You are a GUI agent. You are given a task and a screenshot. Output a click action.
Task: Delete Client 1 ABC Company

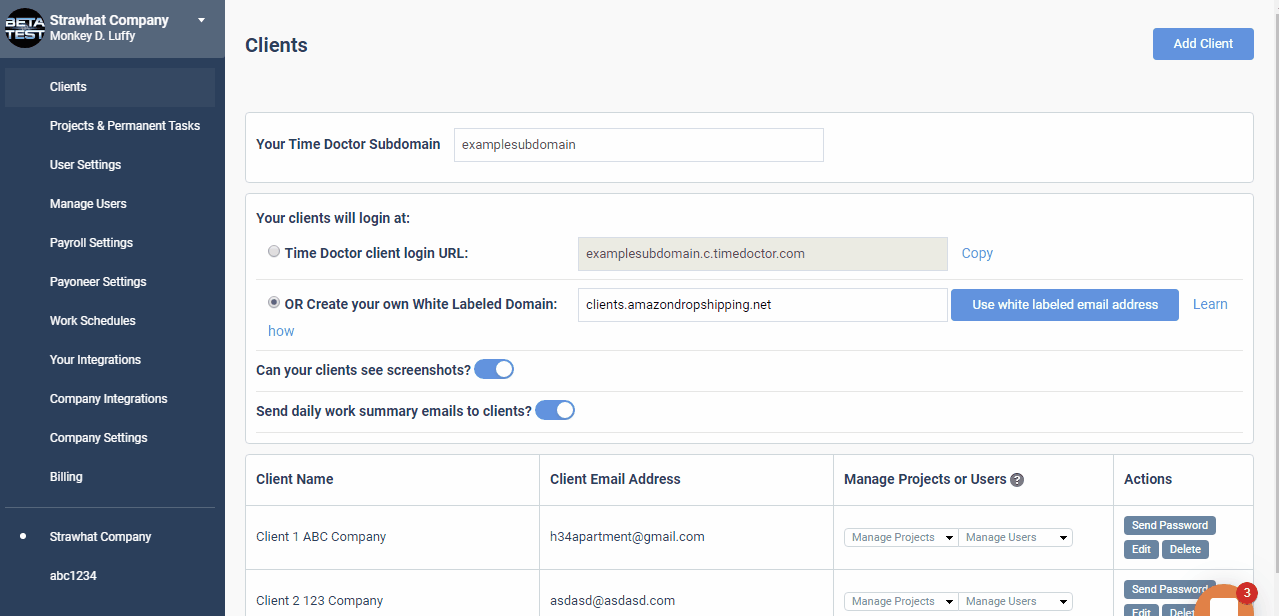point(1185,549)
